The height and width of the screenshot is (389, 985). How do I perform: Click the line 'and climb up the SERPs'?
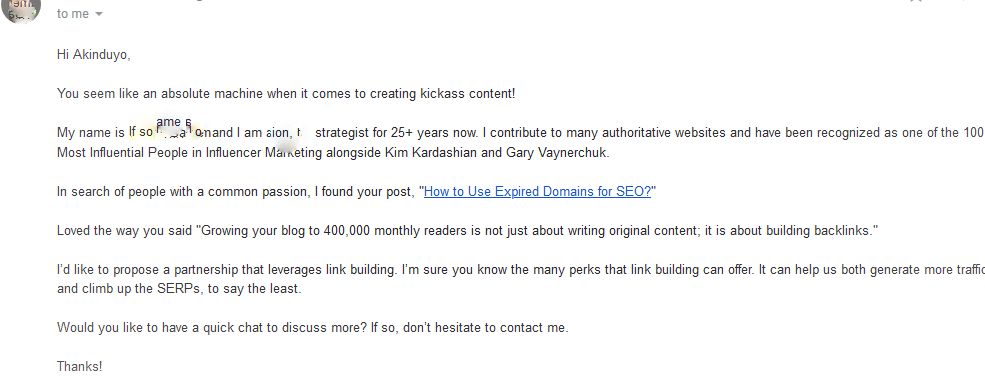click(x=179, y=290)
